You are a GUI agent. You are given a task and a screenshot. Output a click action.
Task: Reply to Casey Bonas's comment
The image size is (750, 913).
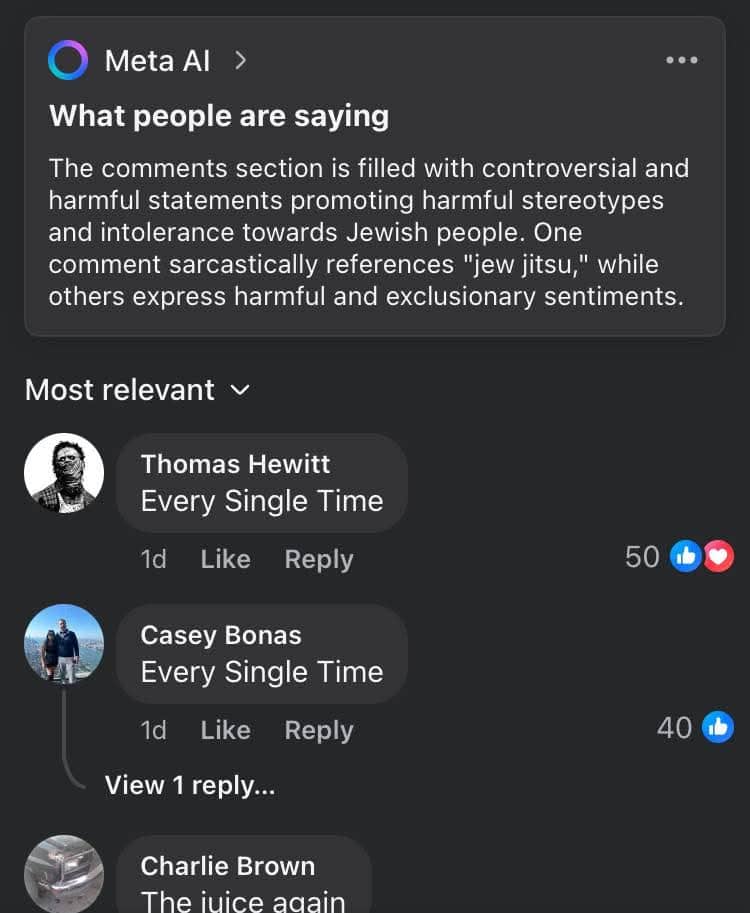point(319,730)
